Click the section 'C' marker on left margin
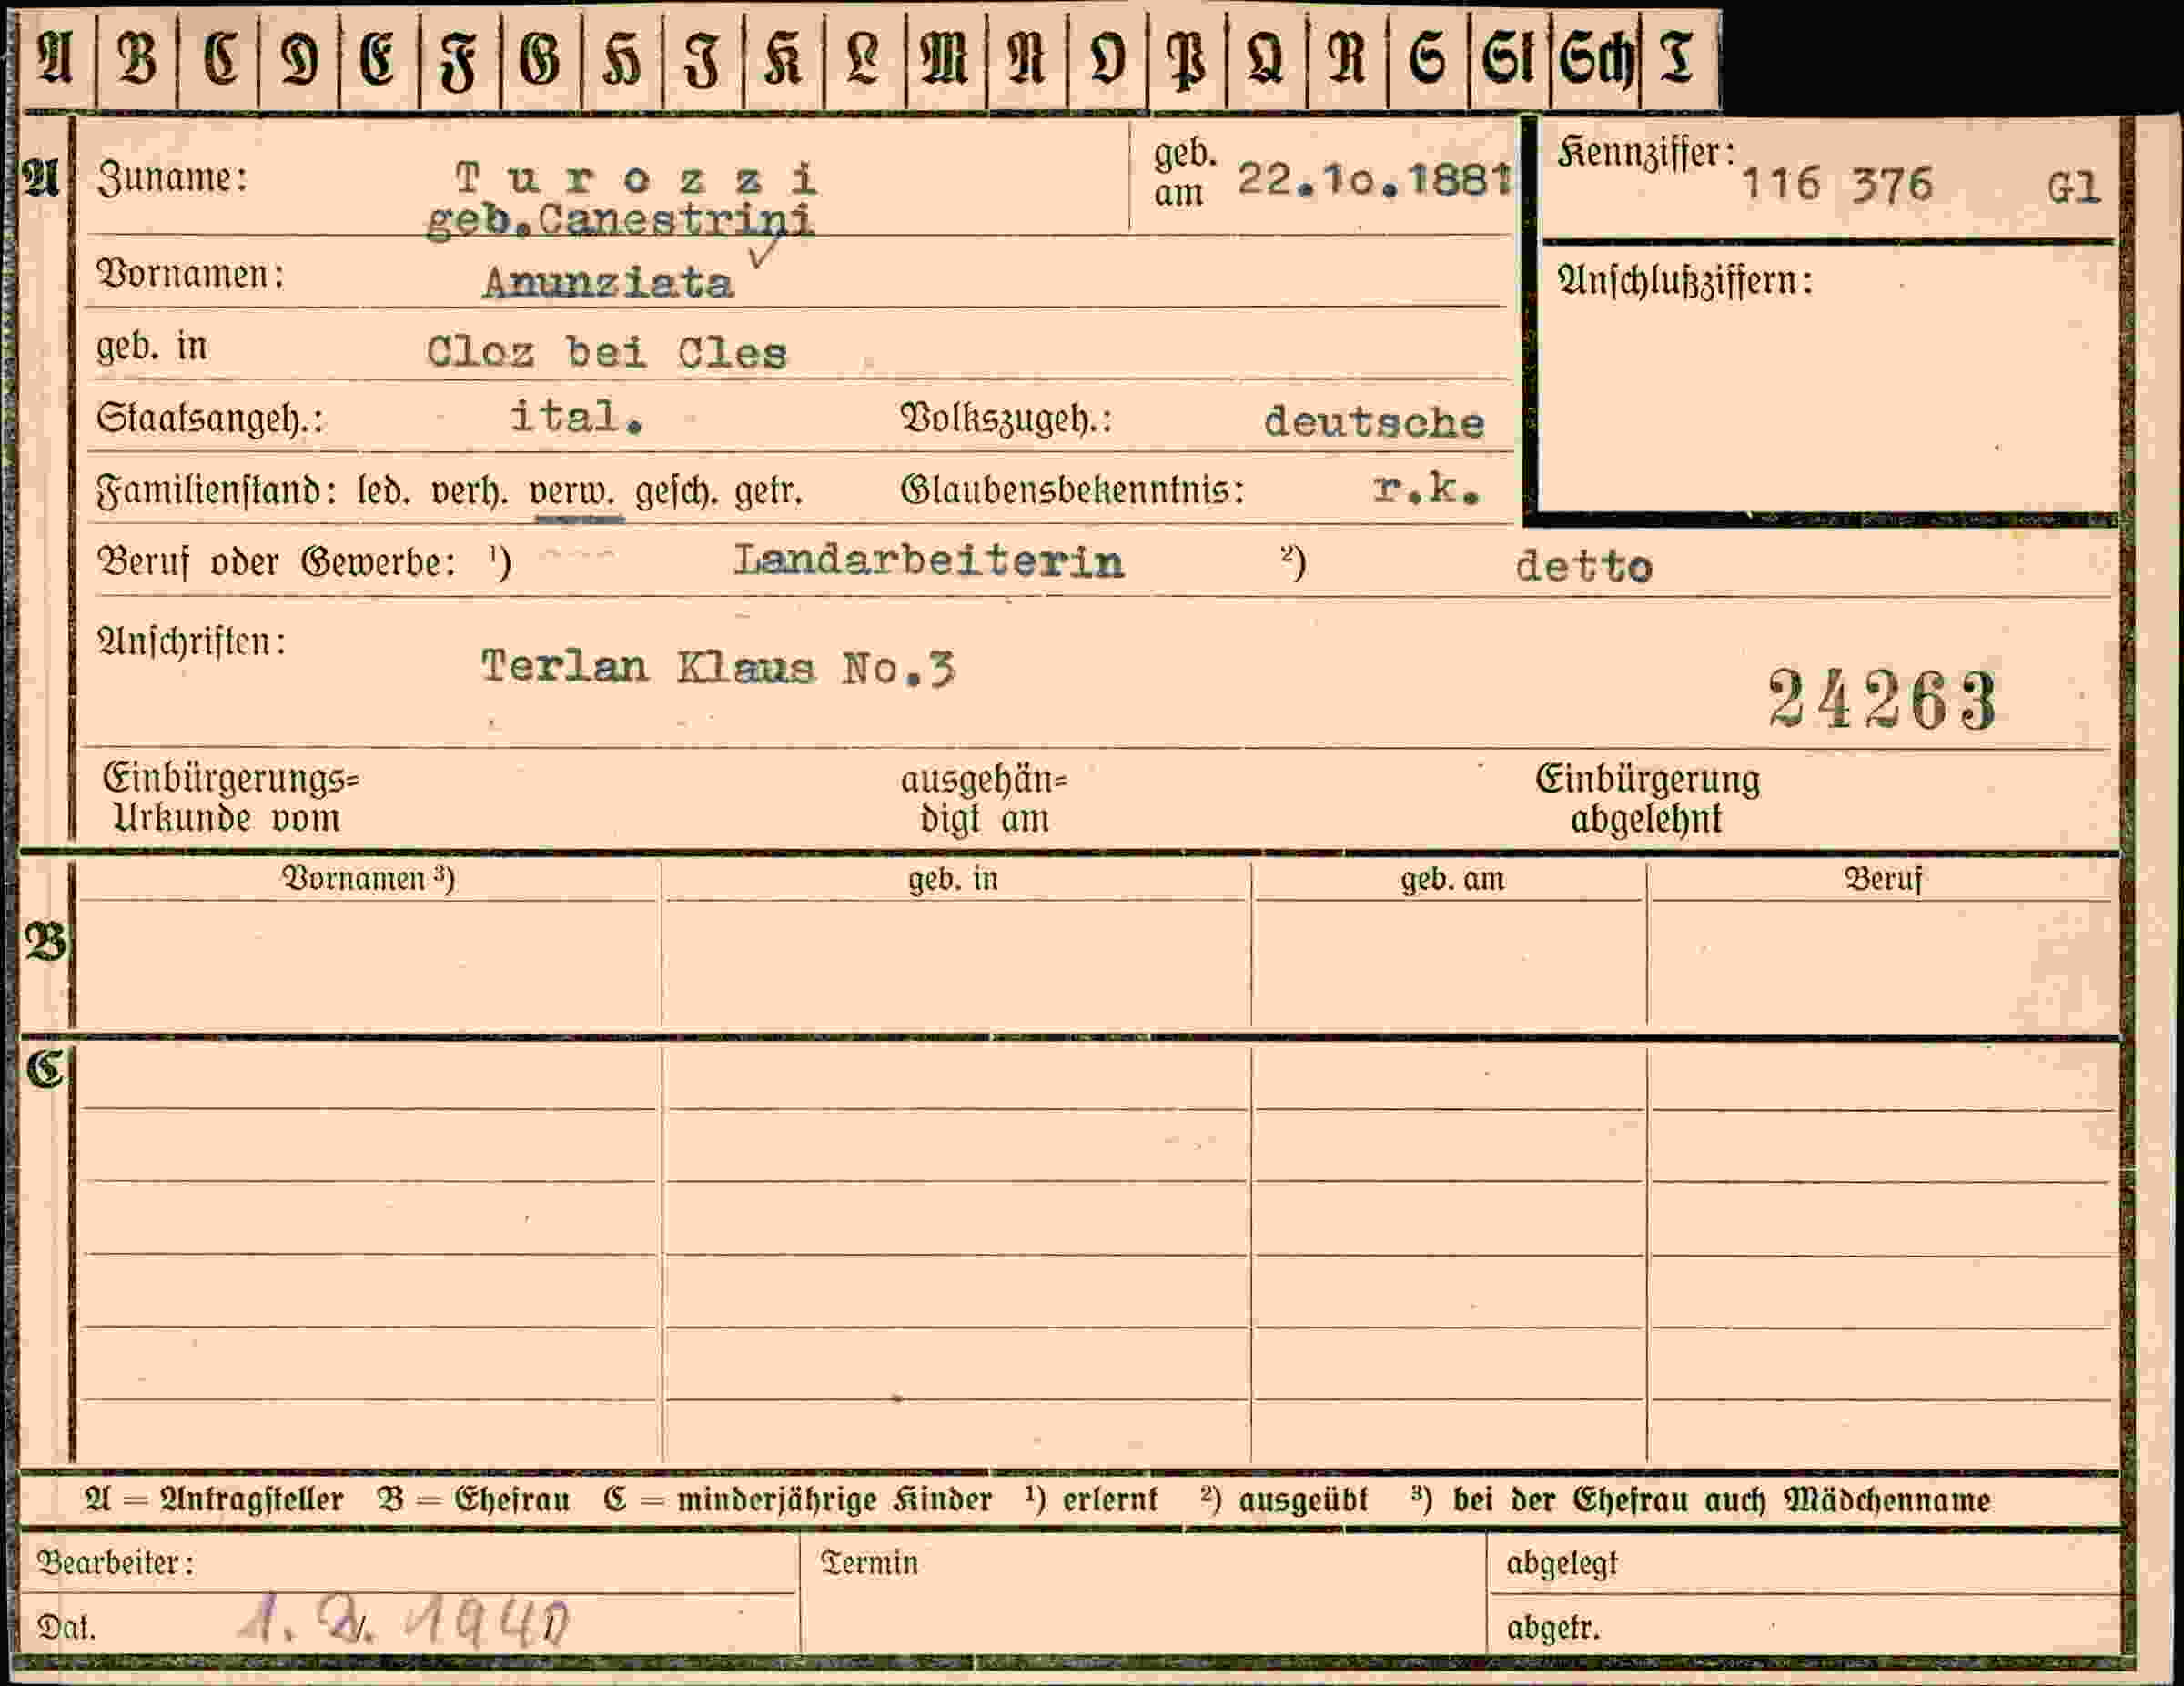The image size is (2184, 1686). click(45, 1070)
